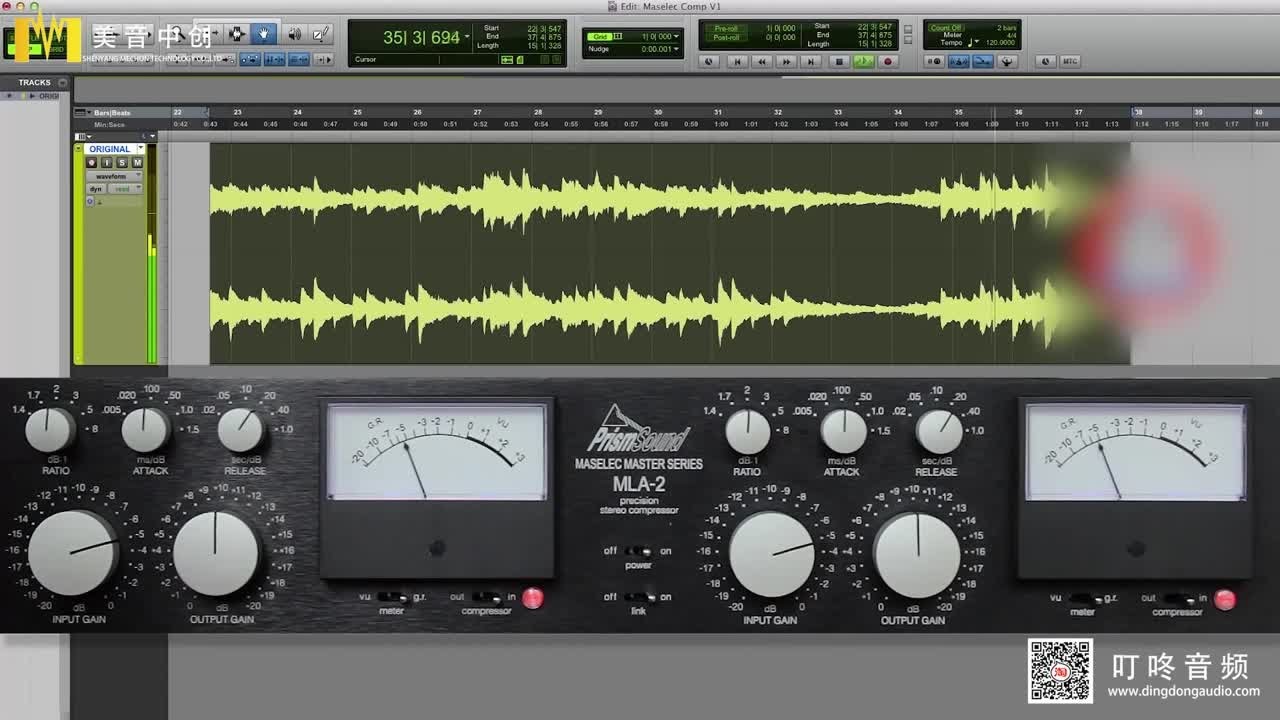Click the left channel RELEASE knob
Viewport: 1280px width, 720px height.
[241, 430]
